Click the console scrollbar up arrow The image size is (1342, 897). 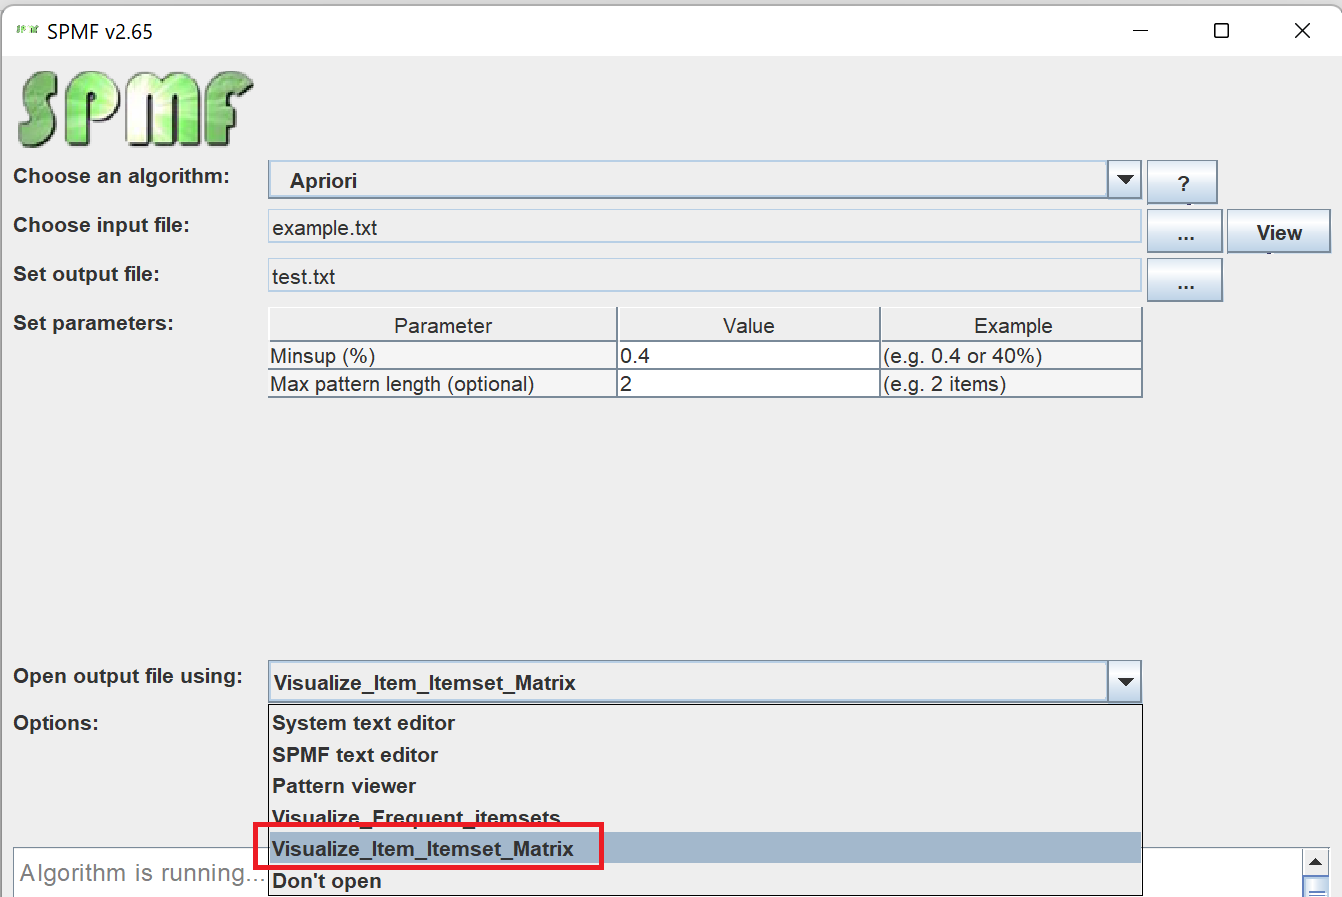(1316, 862)
